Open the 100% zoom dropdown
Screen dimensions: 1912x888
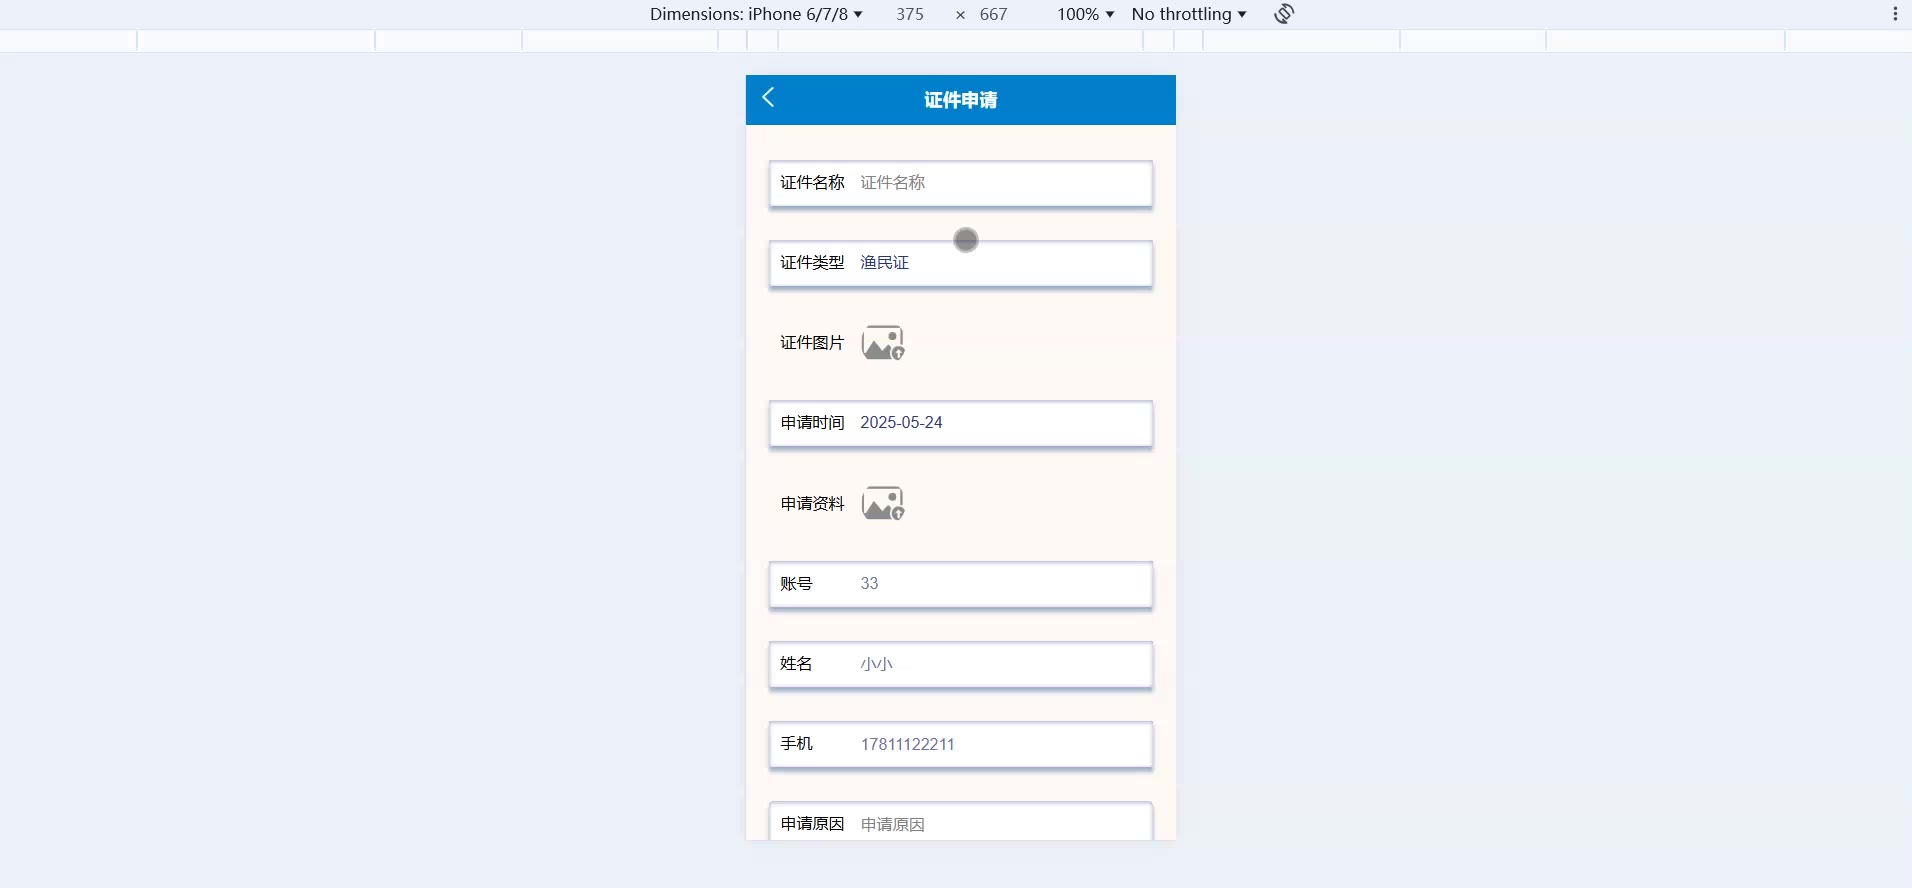1086,14
